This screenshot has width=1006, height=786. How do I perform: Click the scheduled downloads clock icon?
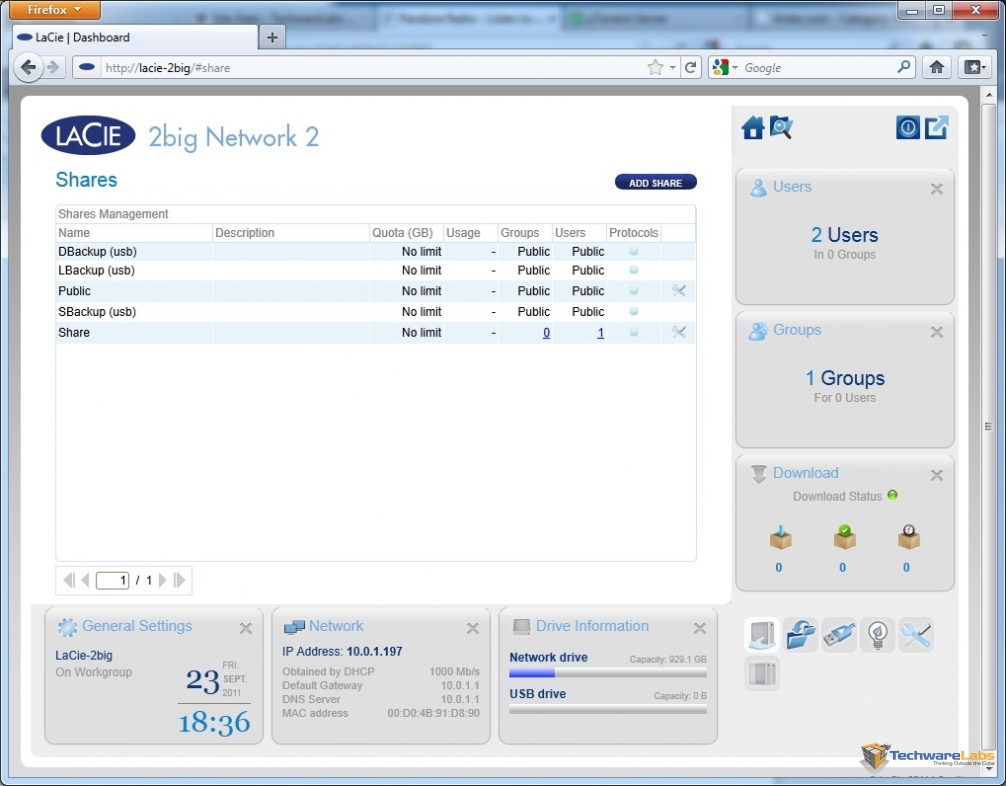click(908, 538)
